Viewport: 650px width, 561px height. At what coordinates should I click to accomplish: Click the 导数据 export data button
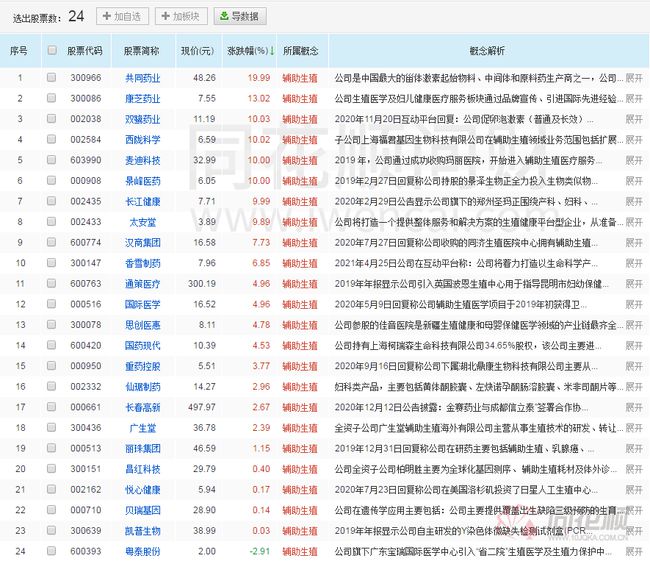click(x=240, y=16)
